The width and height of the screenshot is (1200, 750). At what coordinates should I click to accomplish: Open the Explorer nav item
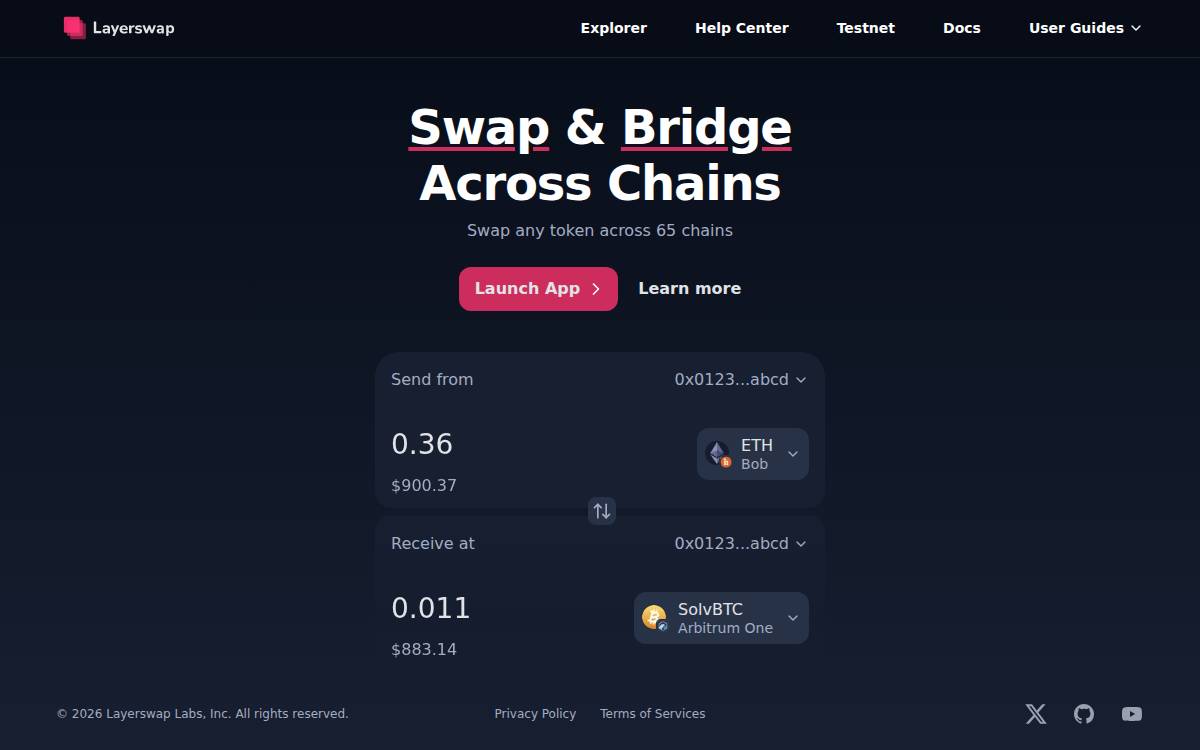point(614,28)
